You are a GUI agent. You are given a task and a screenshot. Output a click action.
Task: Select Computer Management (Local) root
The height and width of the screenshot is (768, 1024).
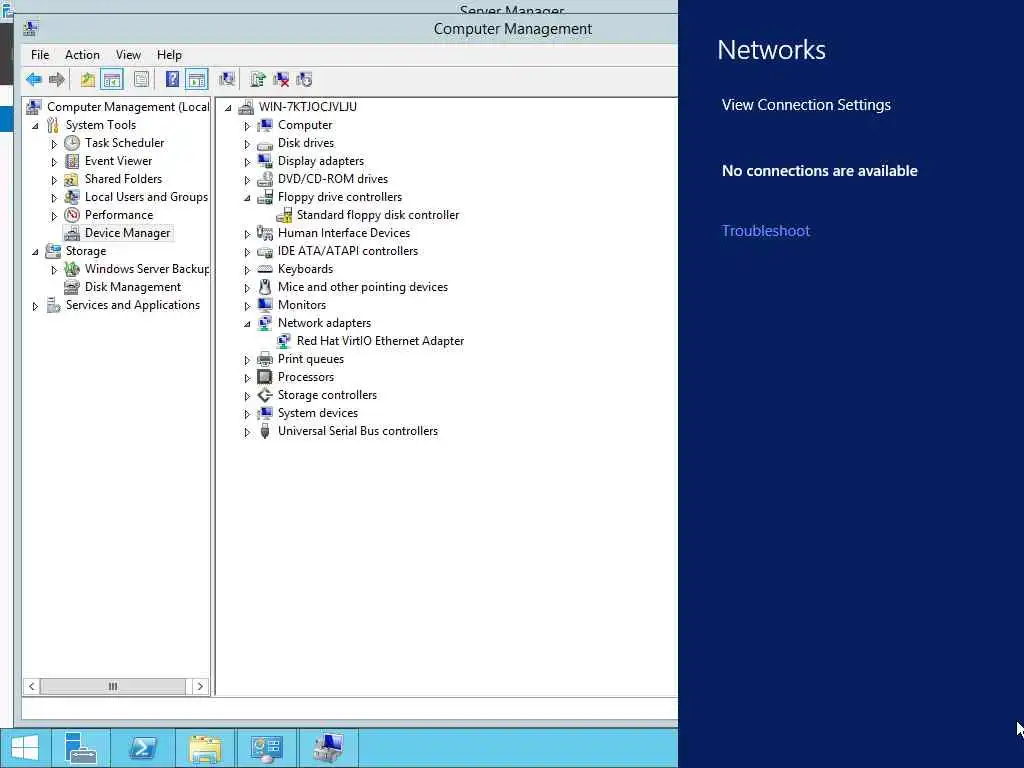click(128, 107)
